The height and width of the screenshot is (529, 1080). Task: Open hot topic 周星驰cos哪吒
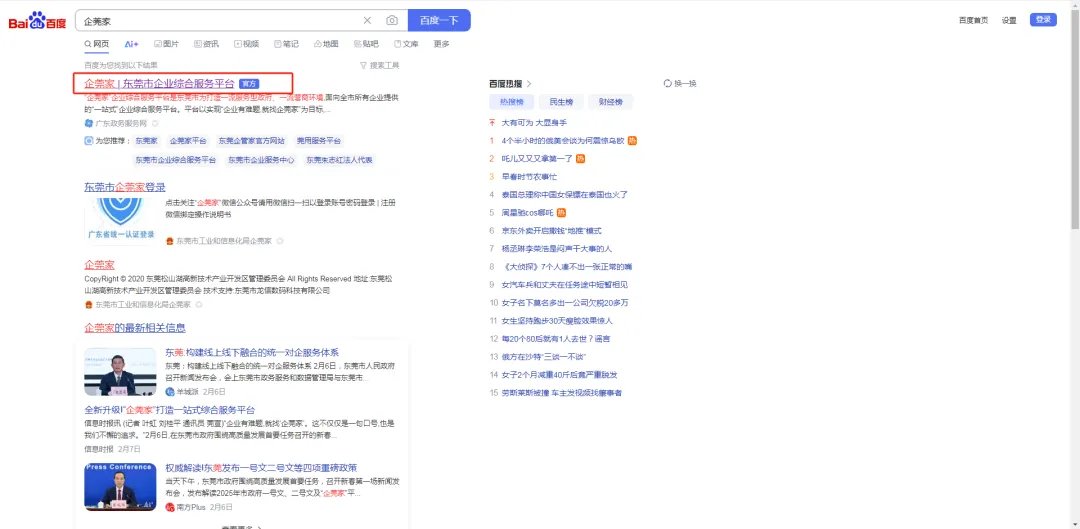(527, 212)
